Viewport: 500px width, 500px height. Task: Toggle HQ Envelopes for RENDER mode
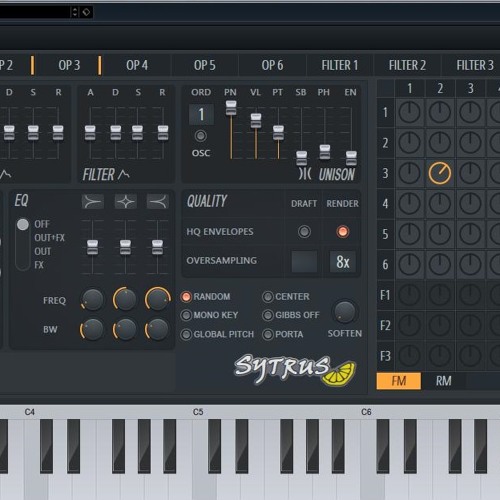(x=342, y=231)
